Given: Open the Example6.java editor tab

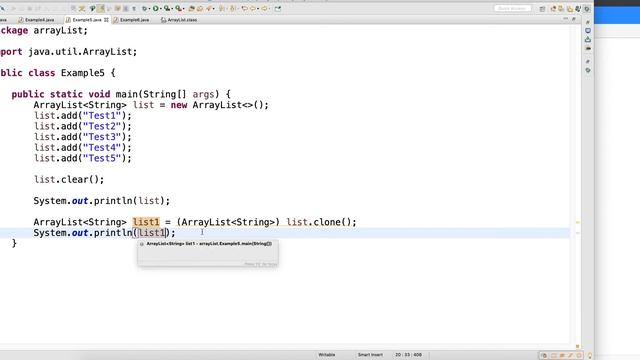Looking at the screenshot, I should click(131, 20).
